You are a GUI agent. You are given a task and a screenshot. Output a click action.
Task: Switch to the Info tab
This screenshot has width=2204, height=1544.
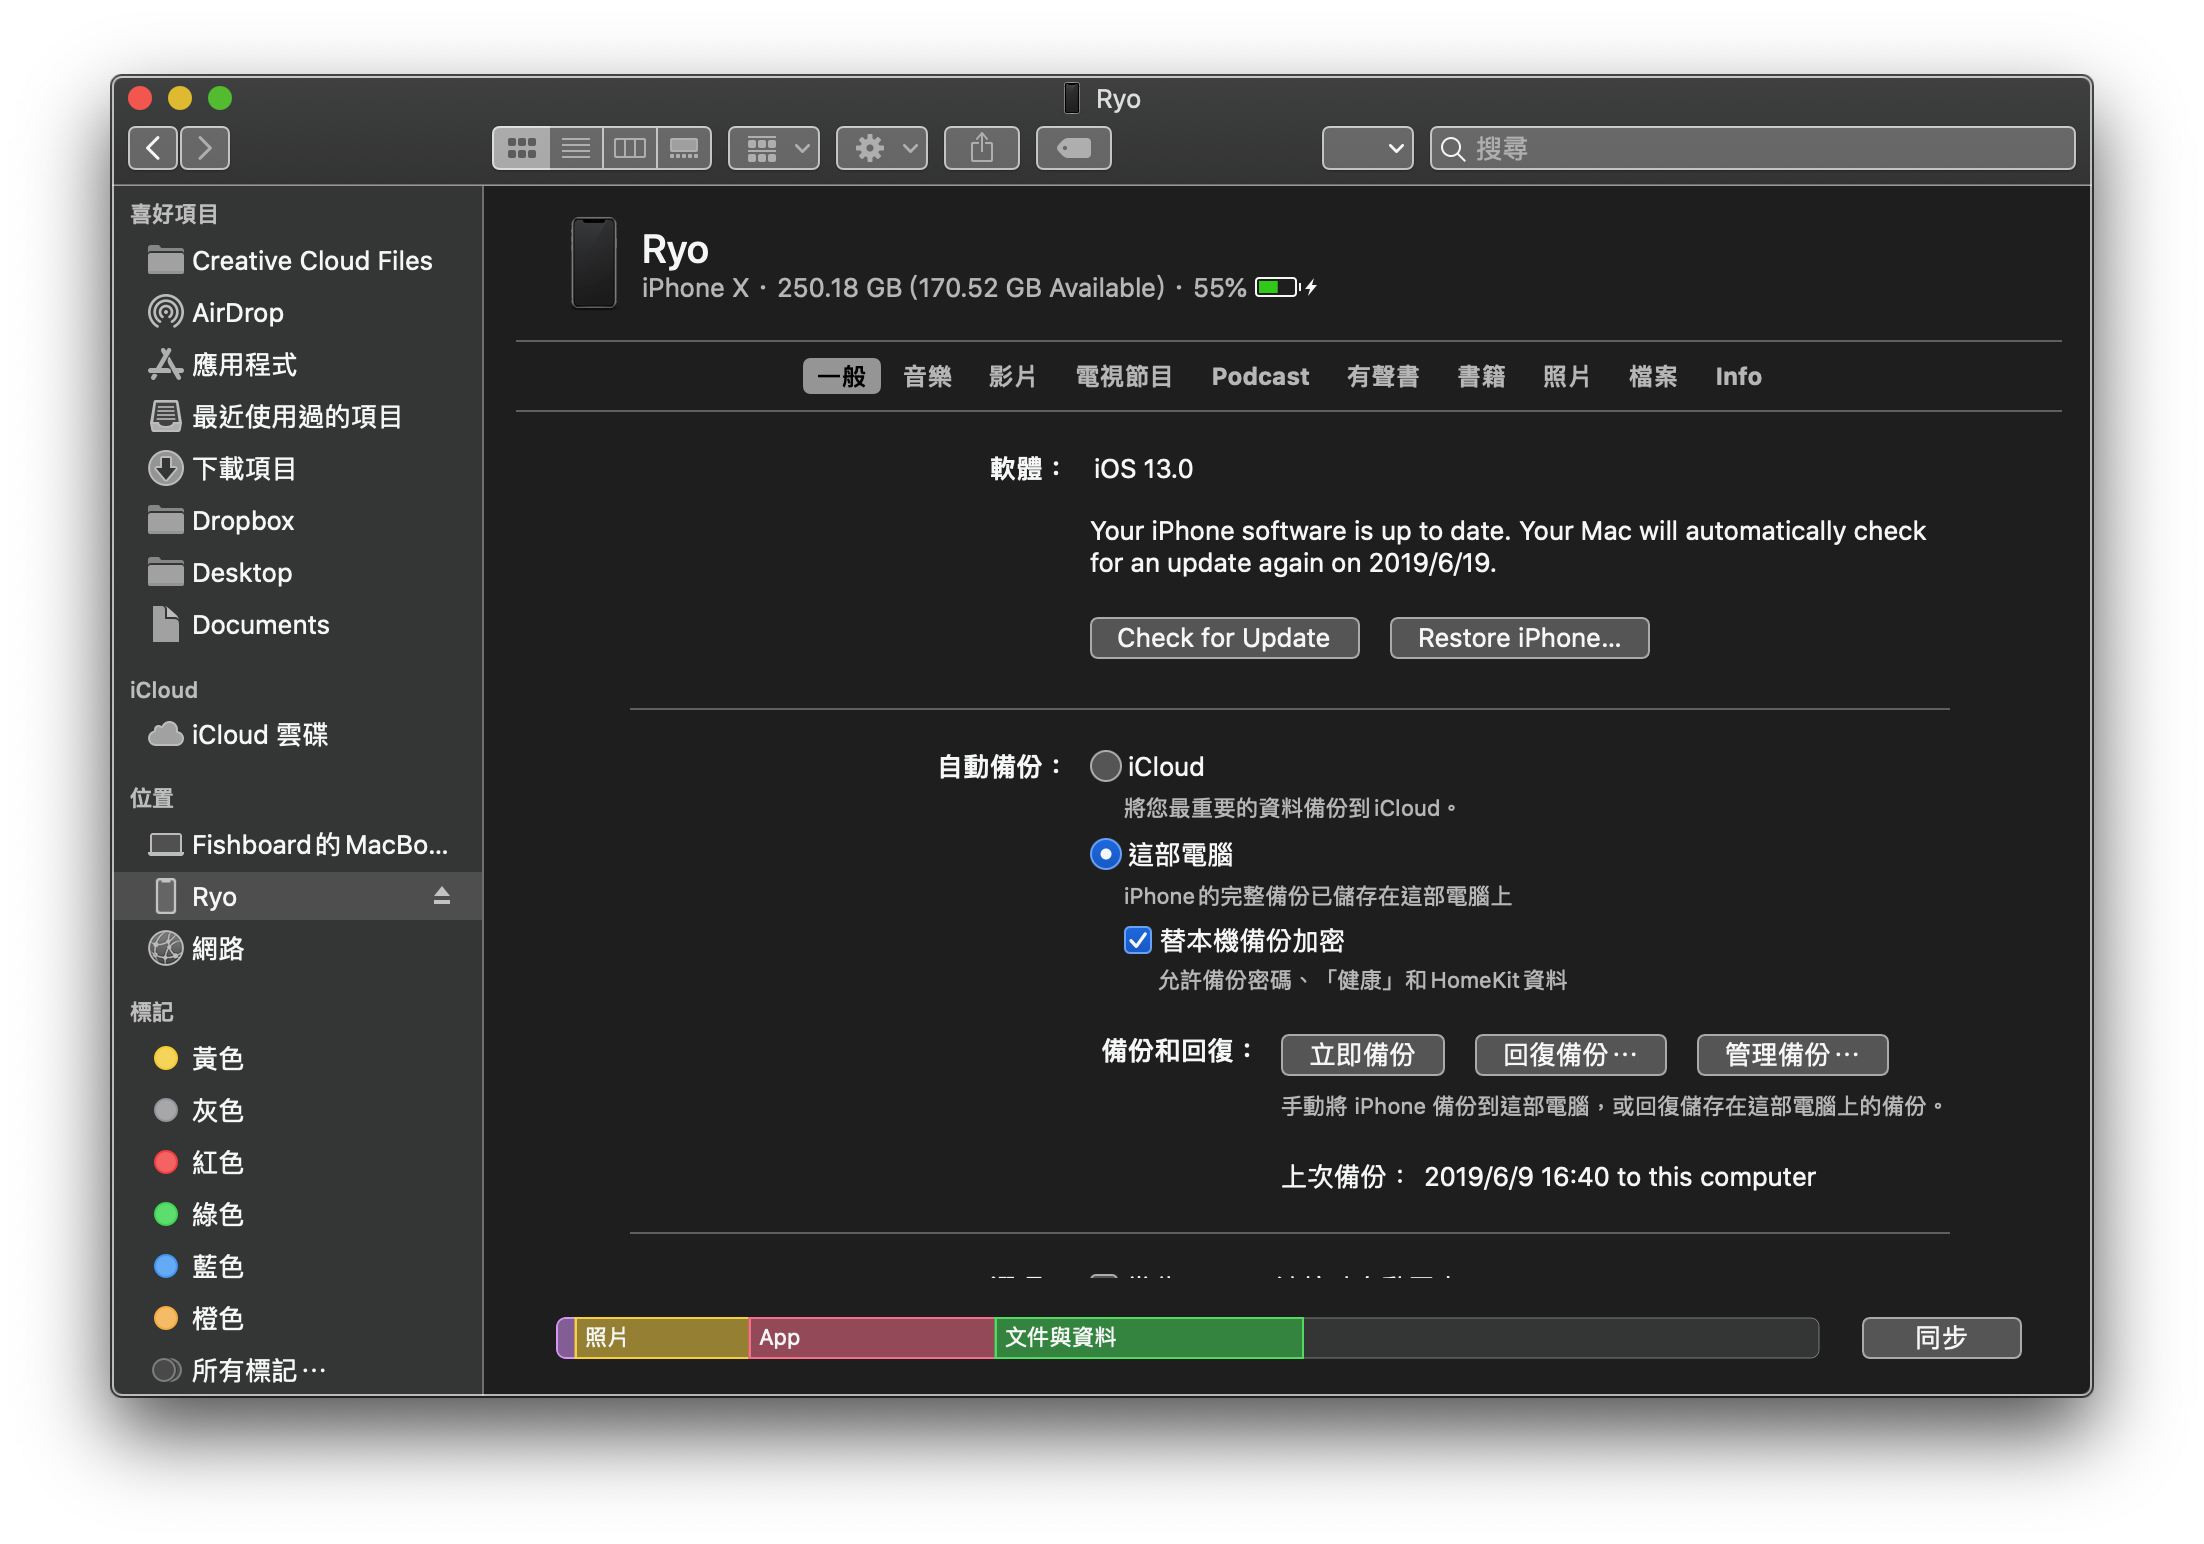pos(1738,376)
